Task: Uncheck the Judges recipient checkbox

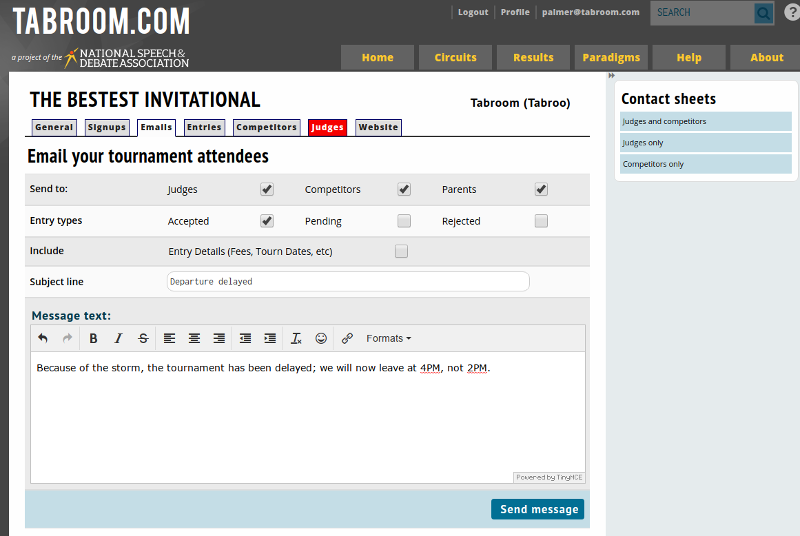Action: (x=267, y=189)
